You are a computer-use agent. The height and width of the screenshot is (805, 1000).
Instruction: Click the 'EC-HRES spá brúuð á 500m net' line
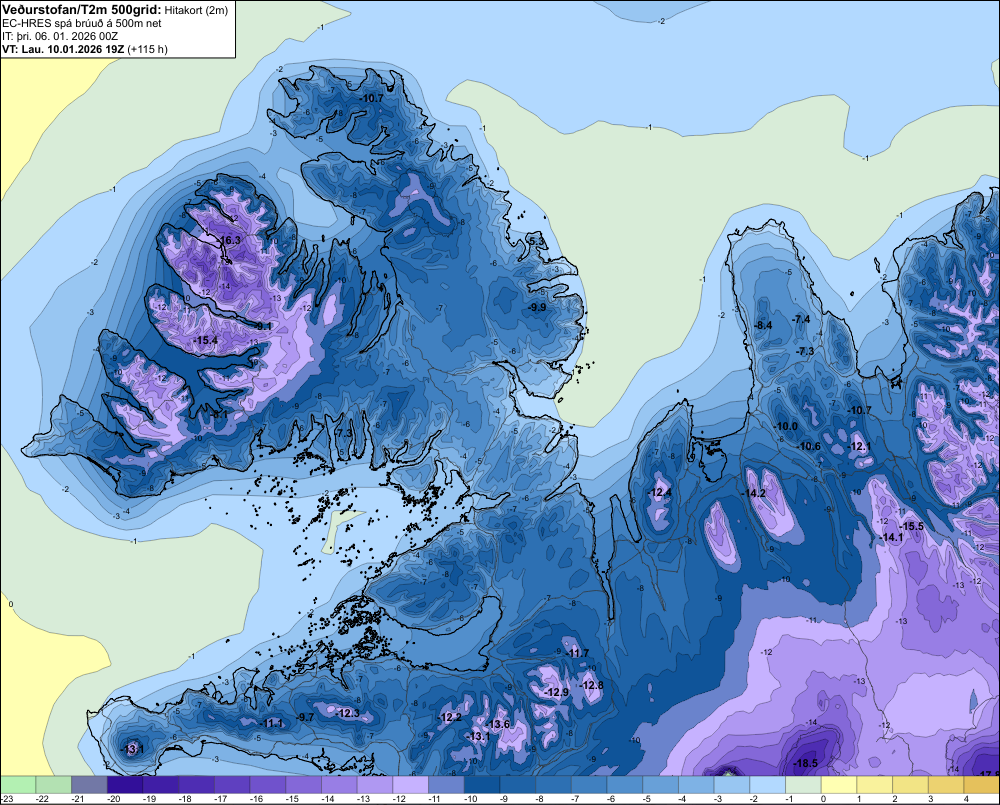tap(82, 23)
